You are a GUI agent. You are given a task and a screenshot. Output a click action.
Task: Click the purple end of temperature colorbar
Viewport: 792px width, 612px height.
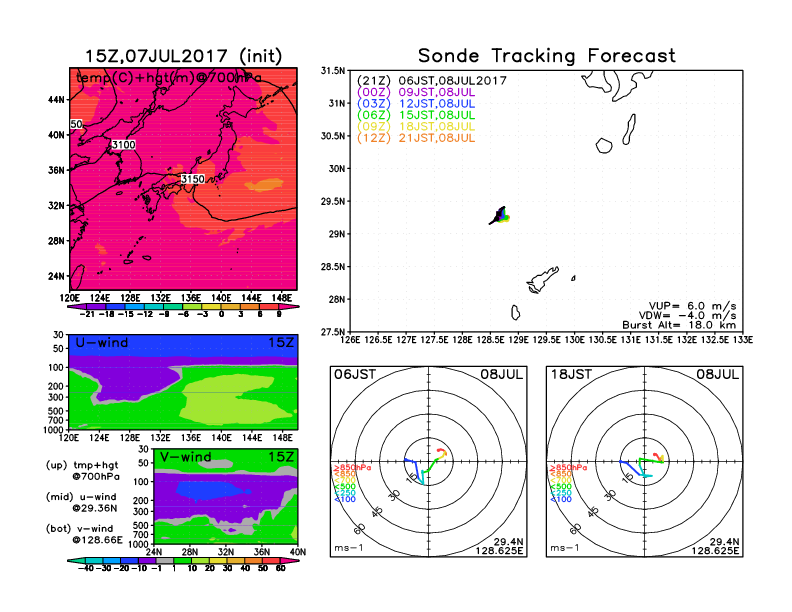pos(77,307)
